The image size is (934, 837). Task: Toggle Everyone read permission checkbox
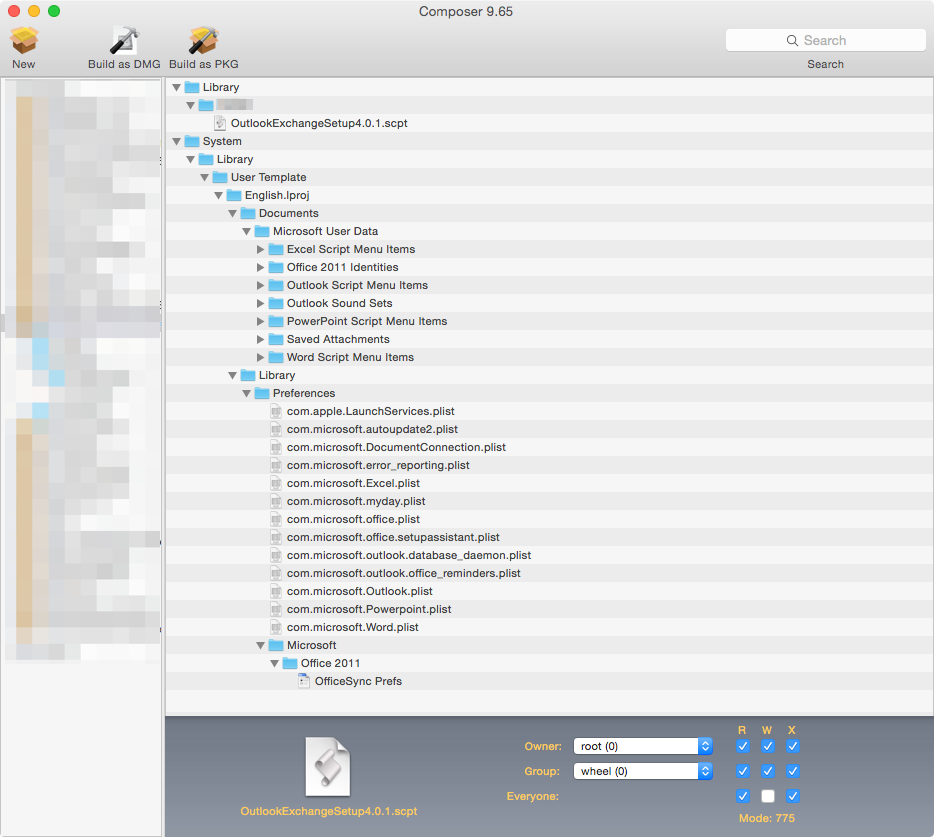click(743, 796)
